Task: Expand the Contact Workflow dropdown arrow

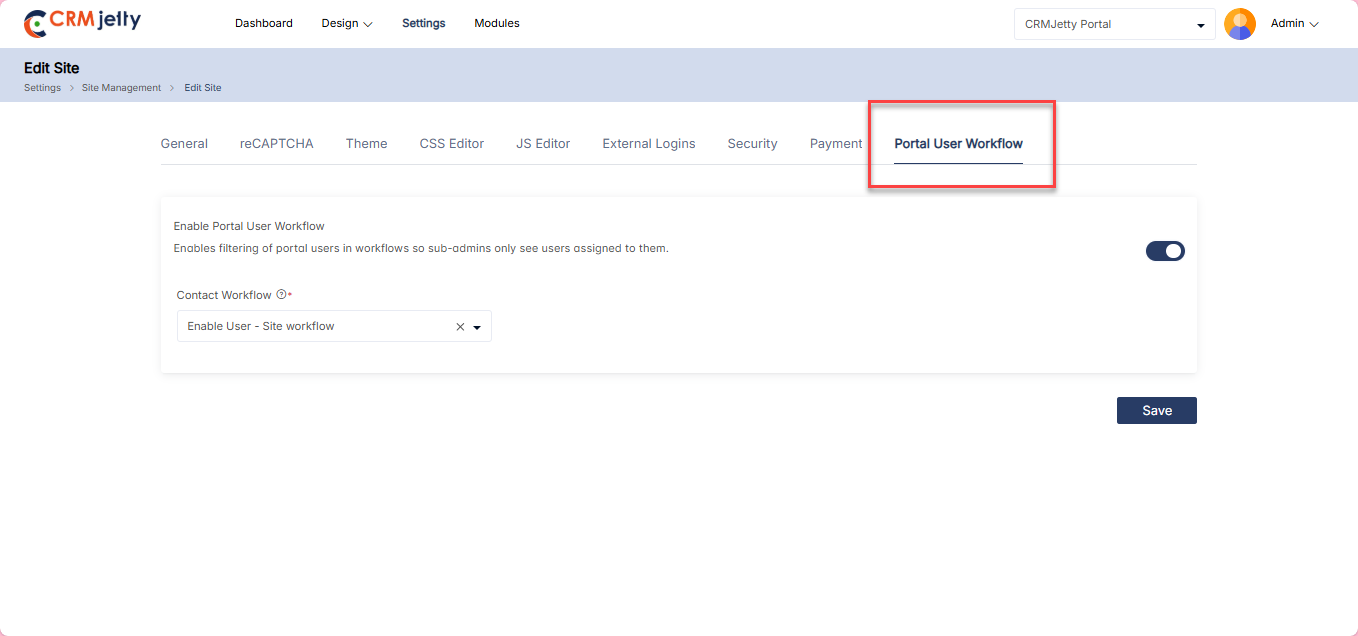Action: click(x=477, y=327)
